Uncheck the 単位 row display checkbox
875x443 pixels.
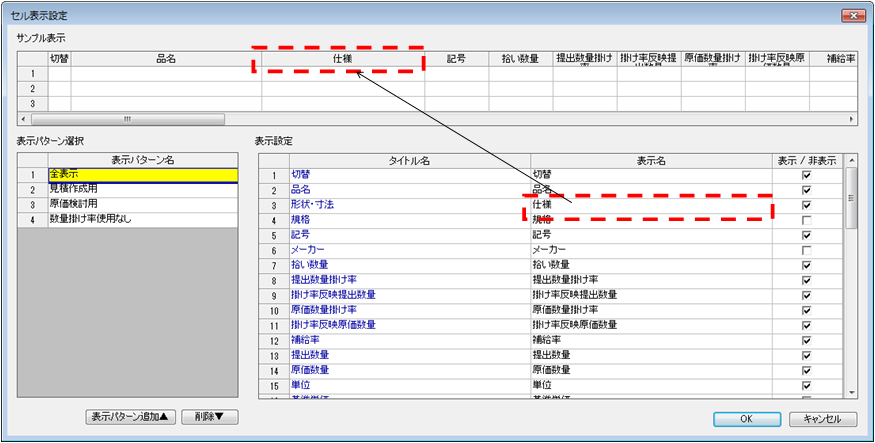(806, 385)
